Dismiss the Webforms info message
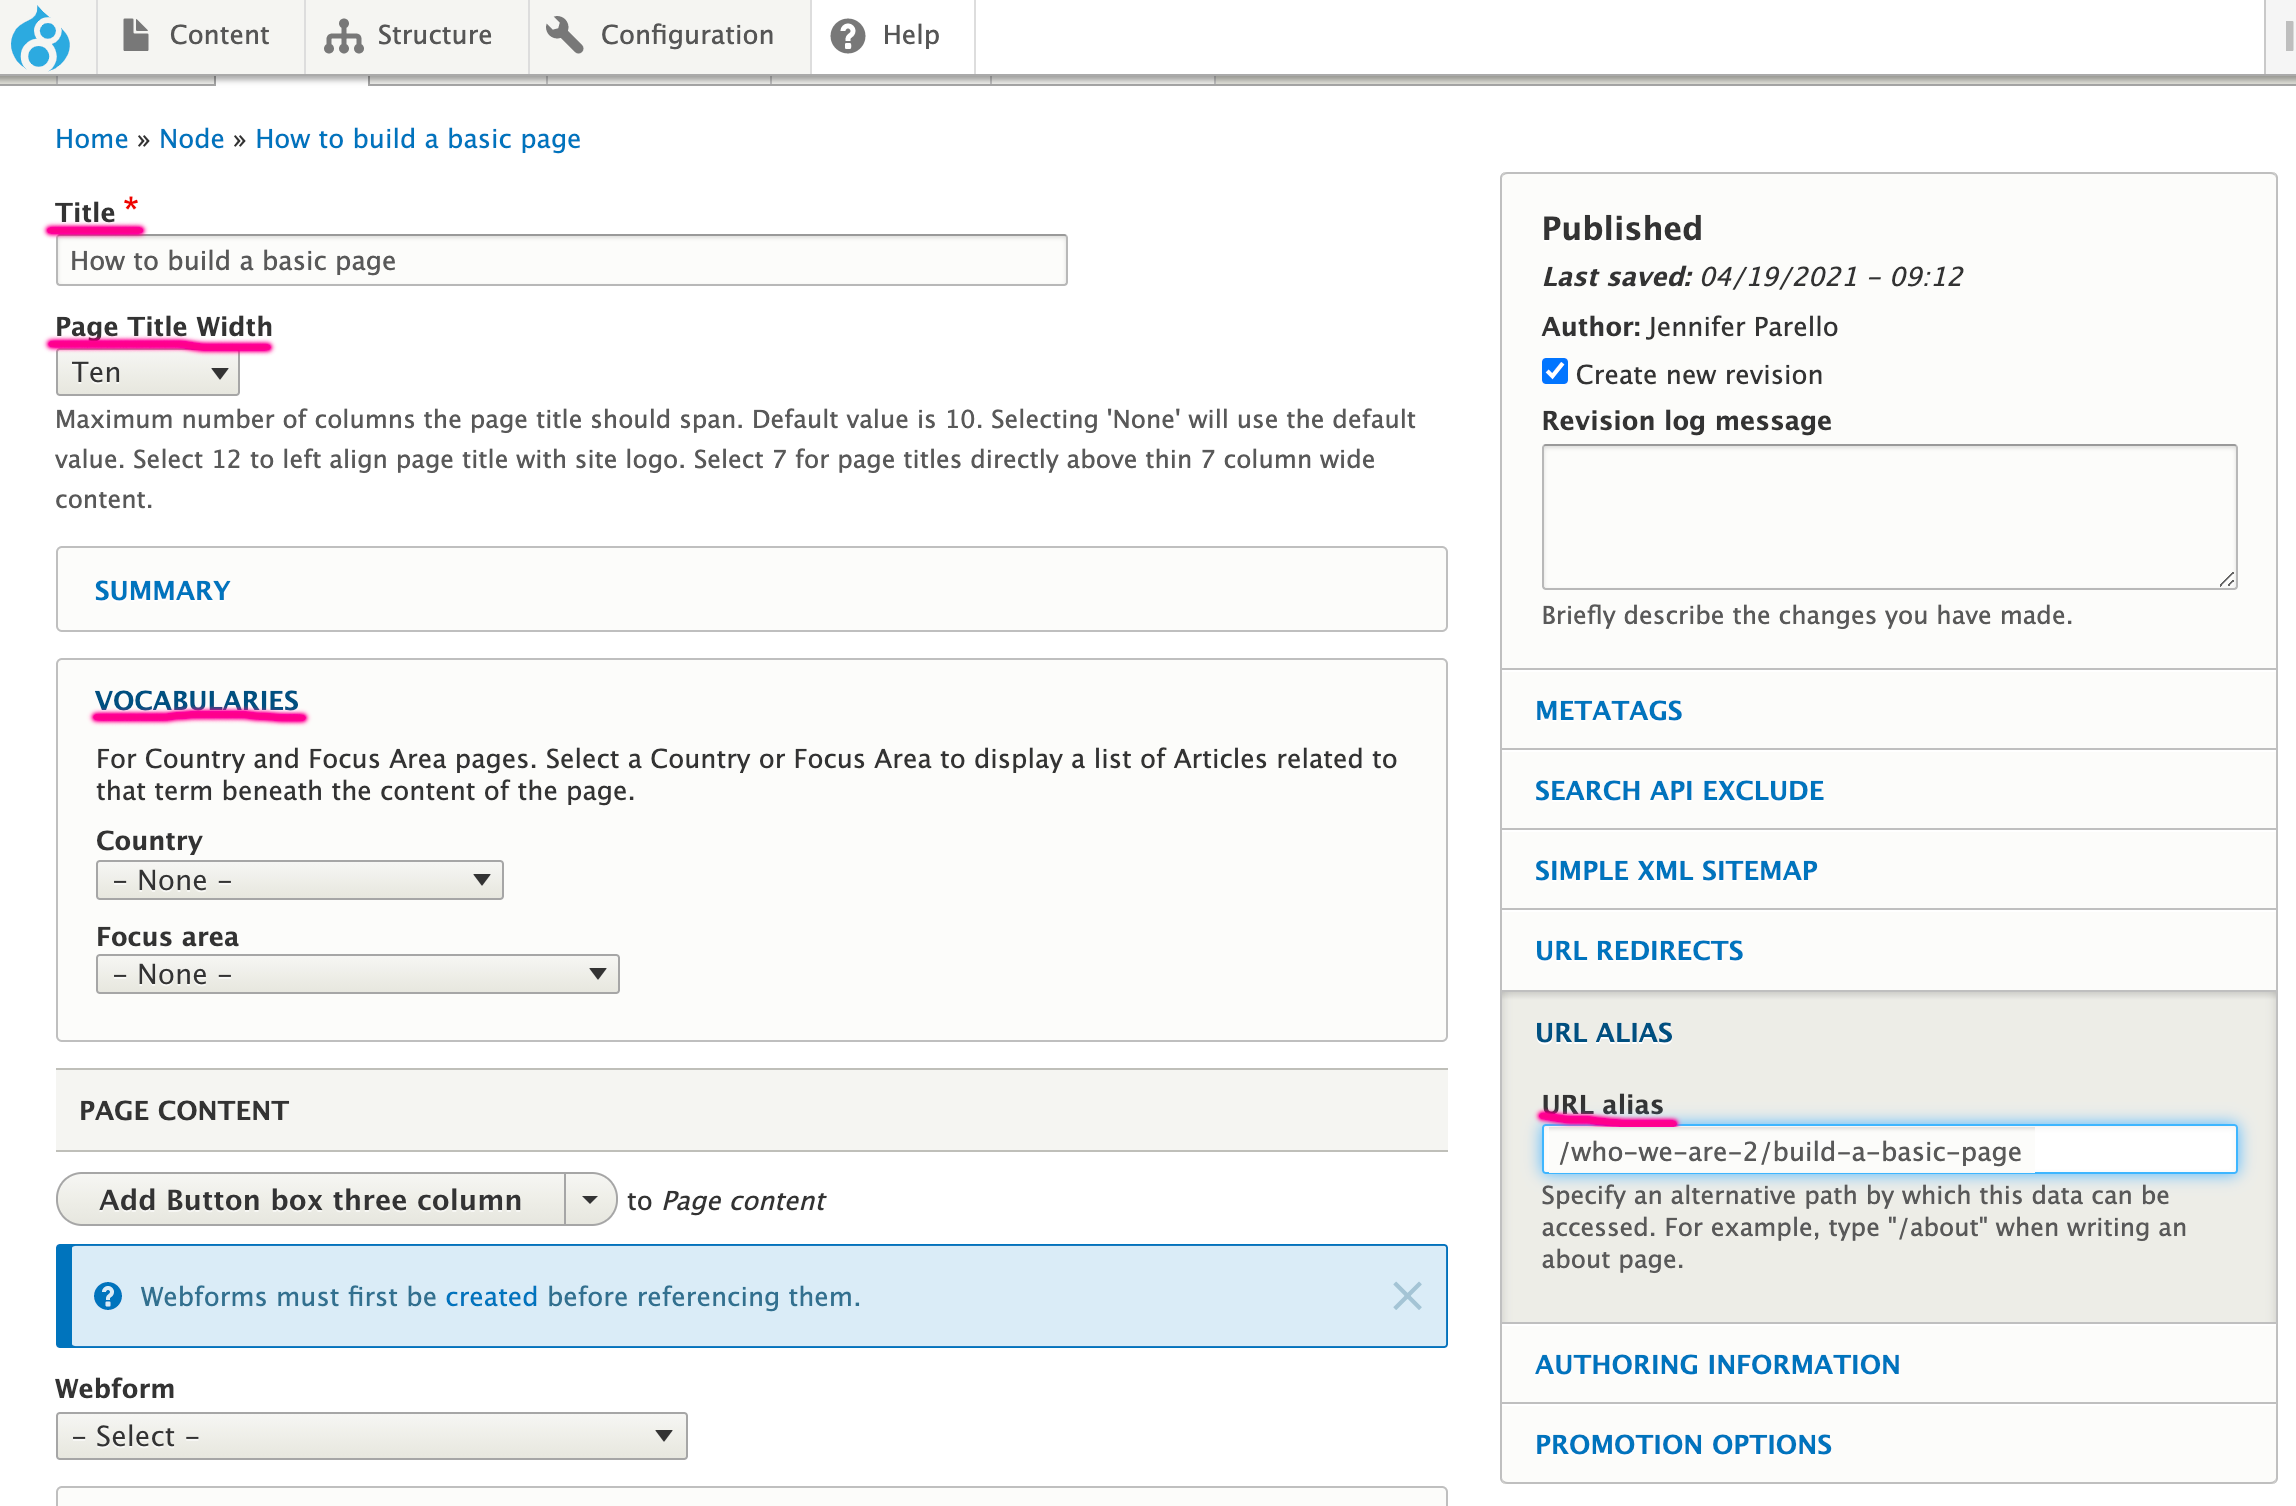This screenshot has height=1506, width=2296. click(x=1407, y=1296)
